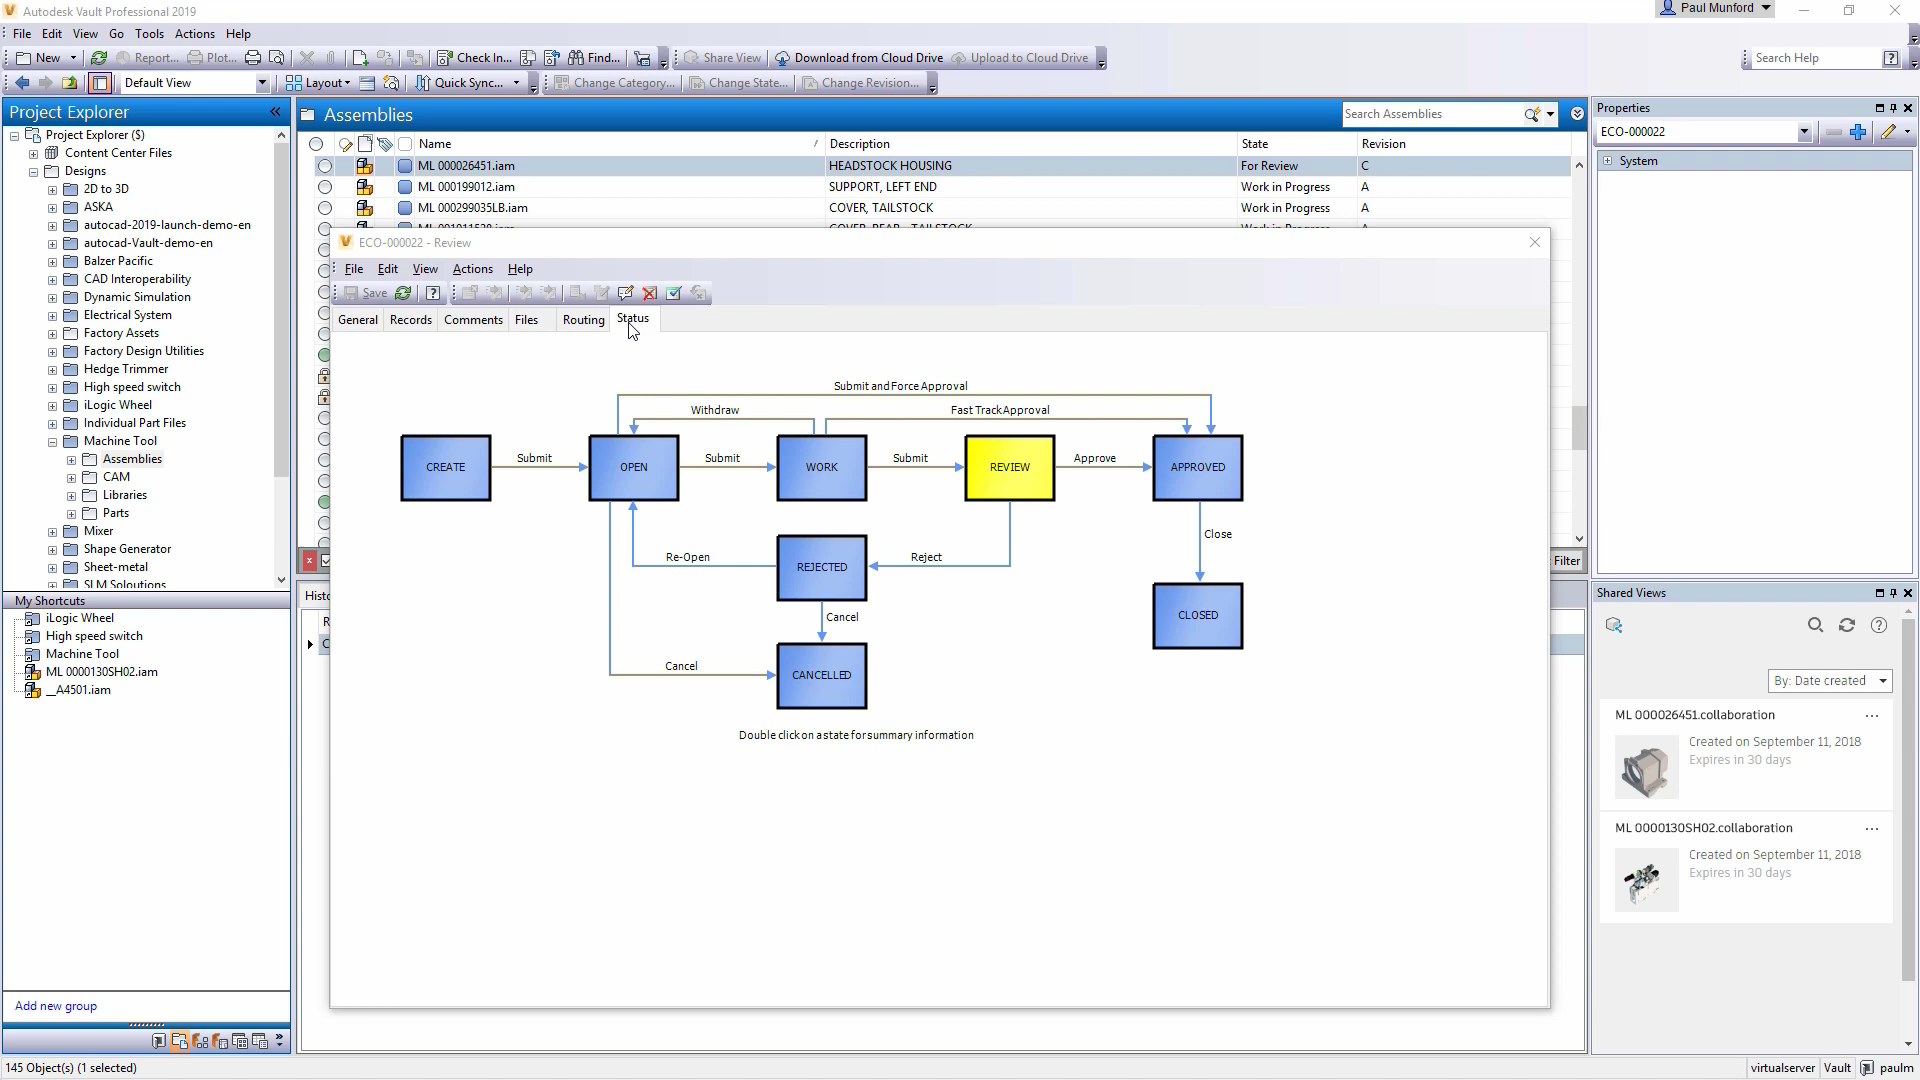Expand the System properties group
This screenshot has width=1920, height=1080.
[1608, 161]
